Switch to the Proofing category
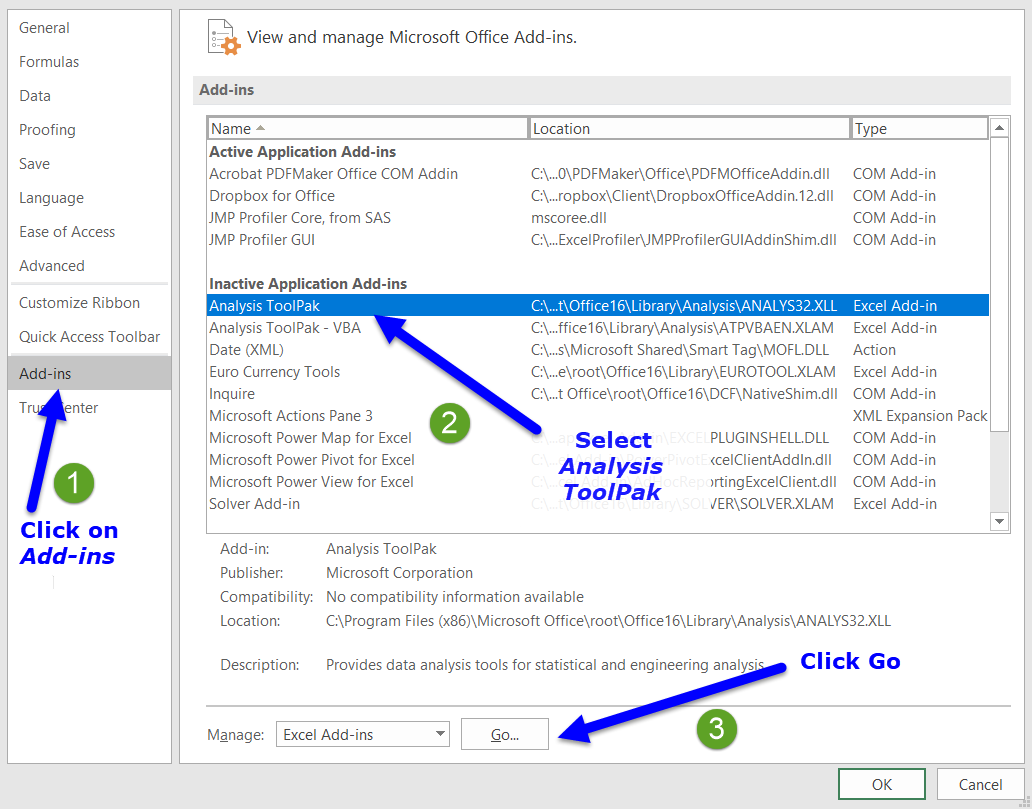 coord(47,130)
